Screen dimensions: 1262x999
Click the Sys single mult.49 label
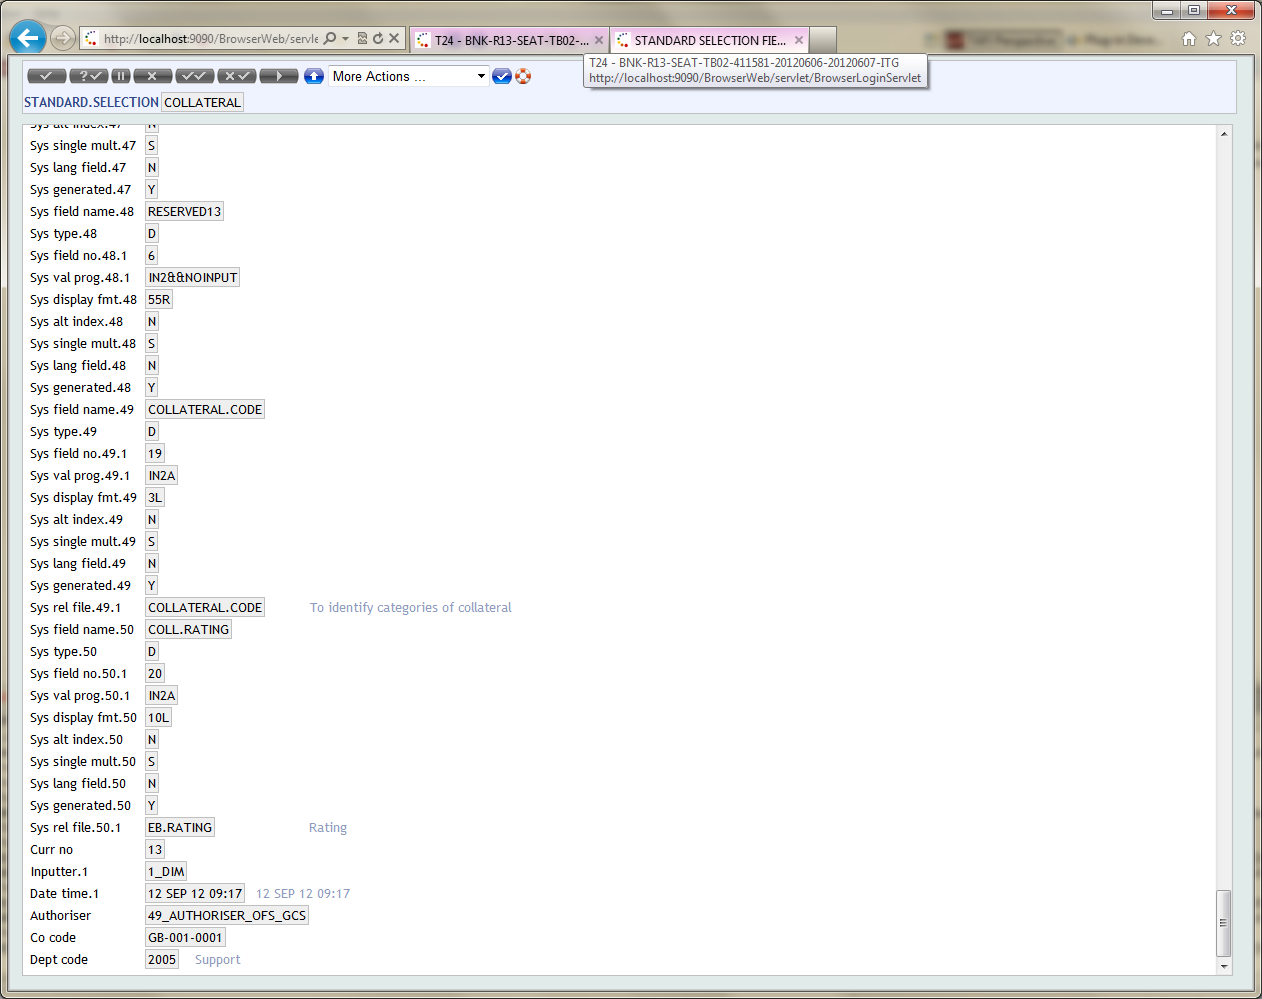click(83, 541)
